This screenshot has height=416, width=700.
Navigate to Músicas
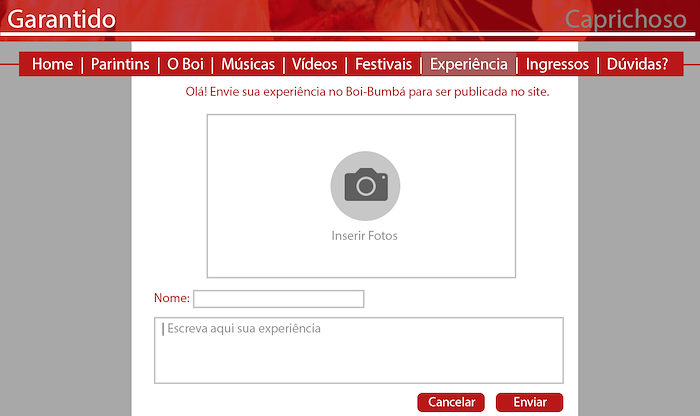248,64
